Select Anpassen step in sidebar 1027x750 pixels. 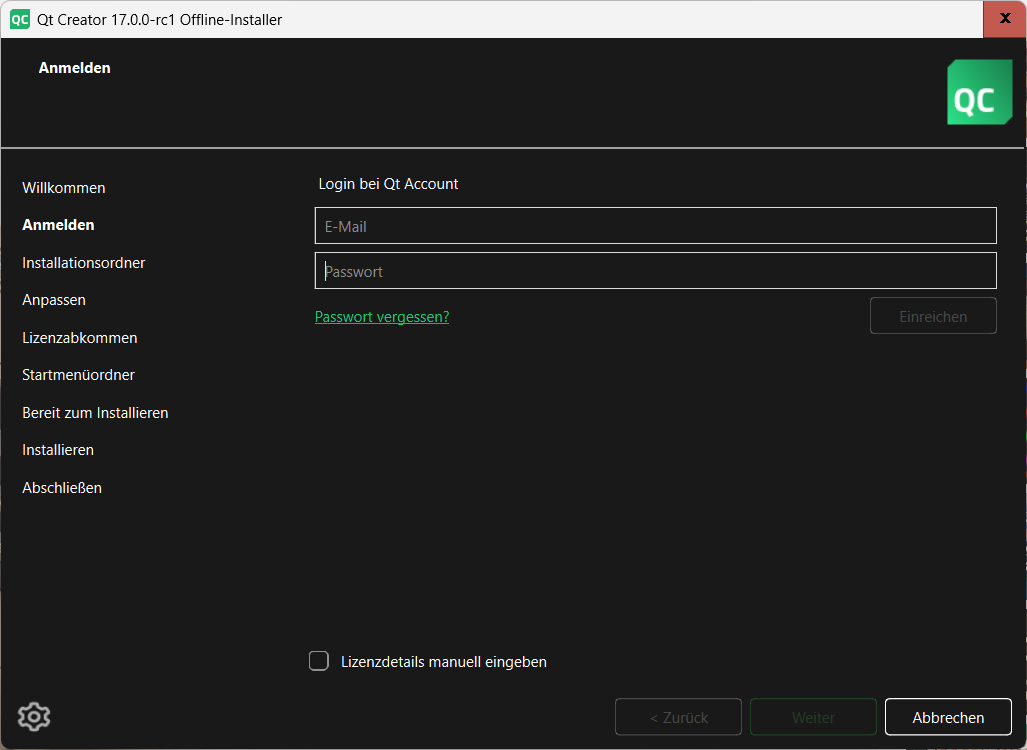tap(54, 300)
